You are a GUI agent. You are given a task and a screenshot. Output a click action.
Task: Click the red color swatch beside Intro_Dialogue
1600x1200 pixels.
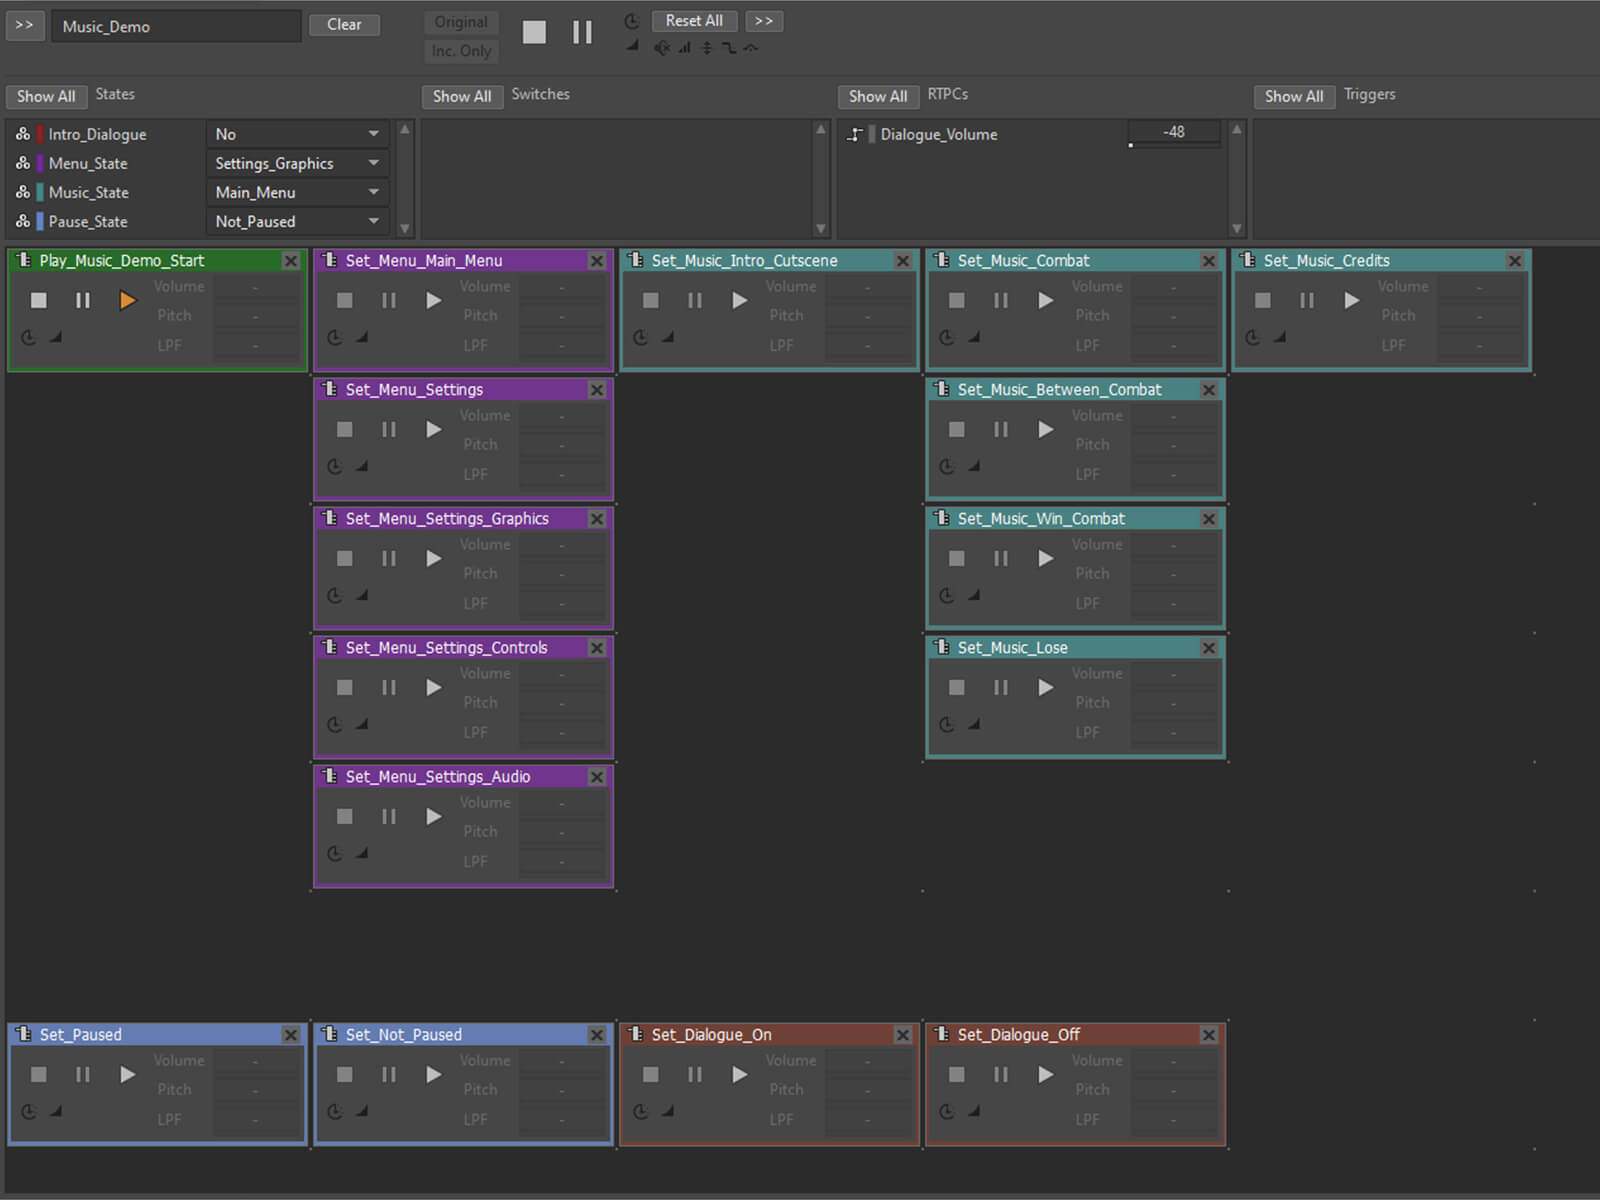pyautogui.click(x=40, y=134)
